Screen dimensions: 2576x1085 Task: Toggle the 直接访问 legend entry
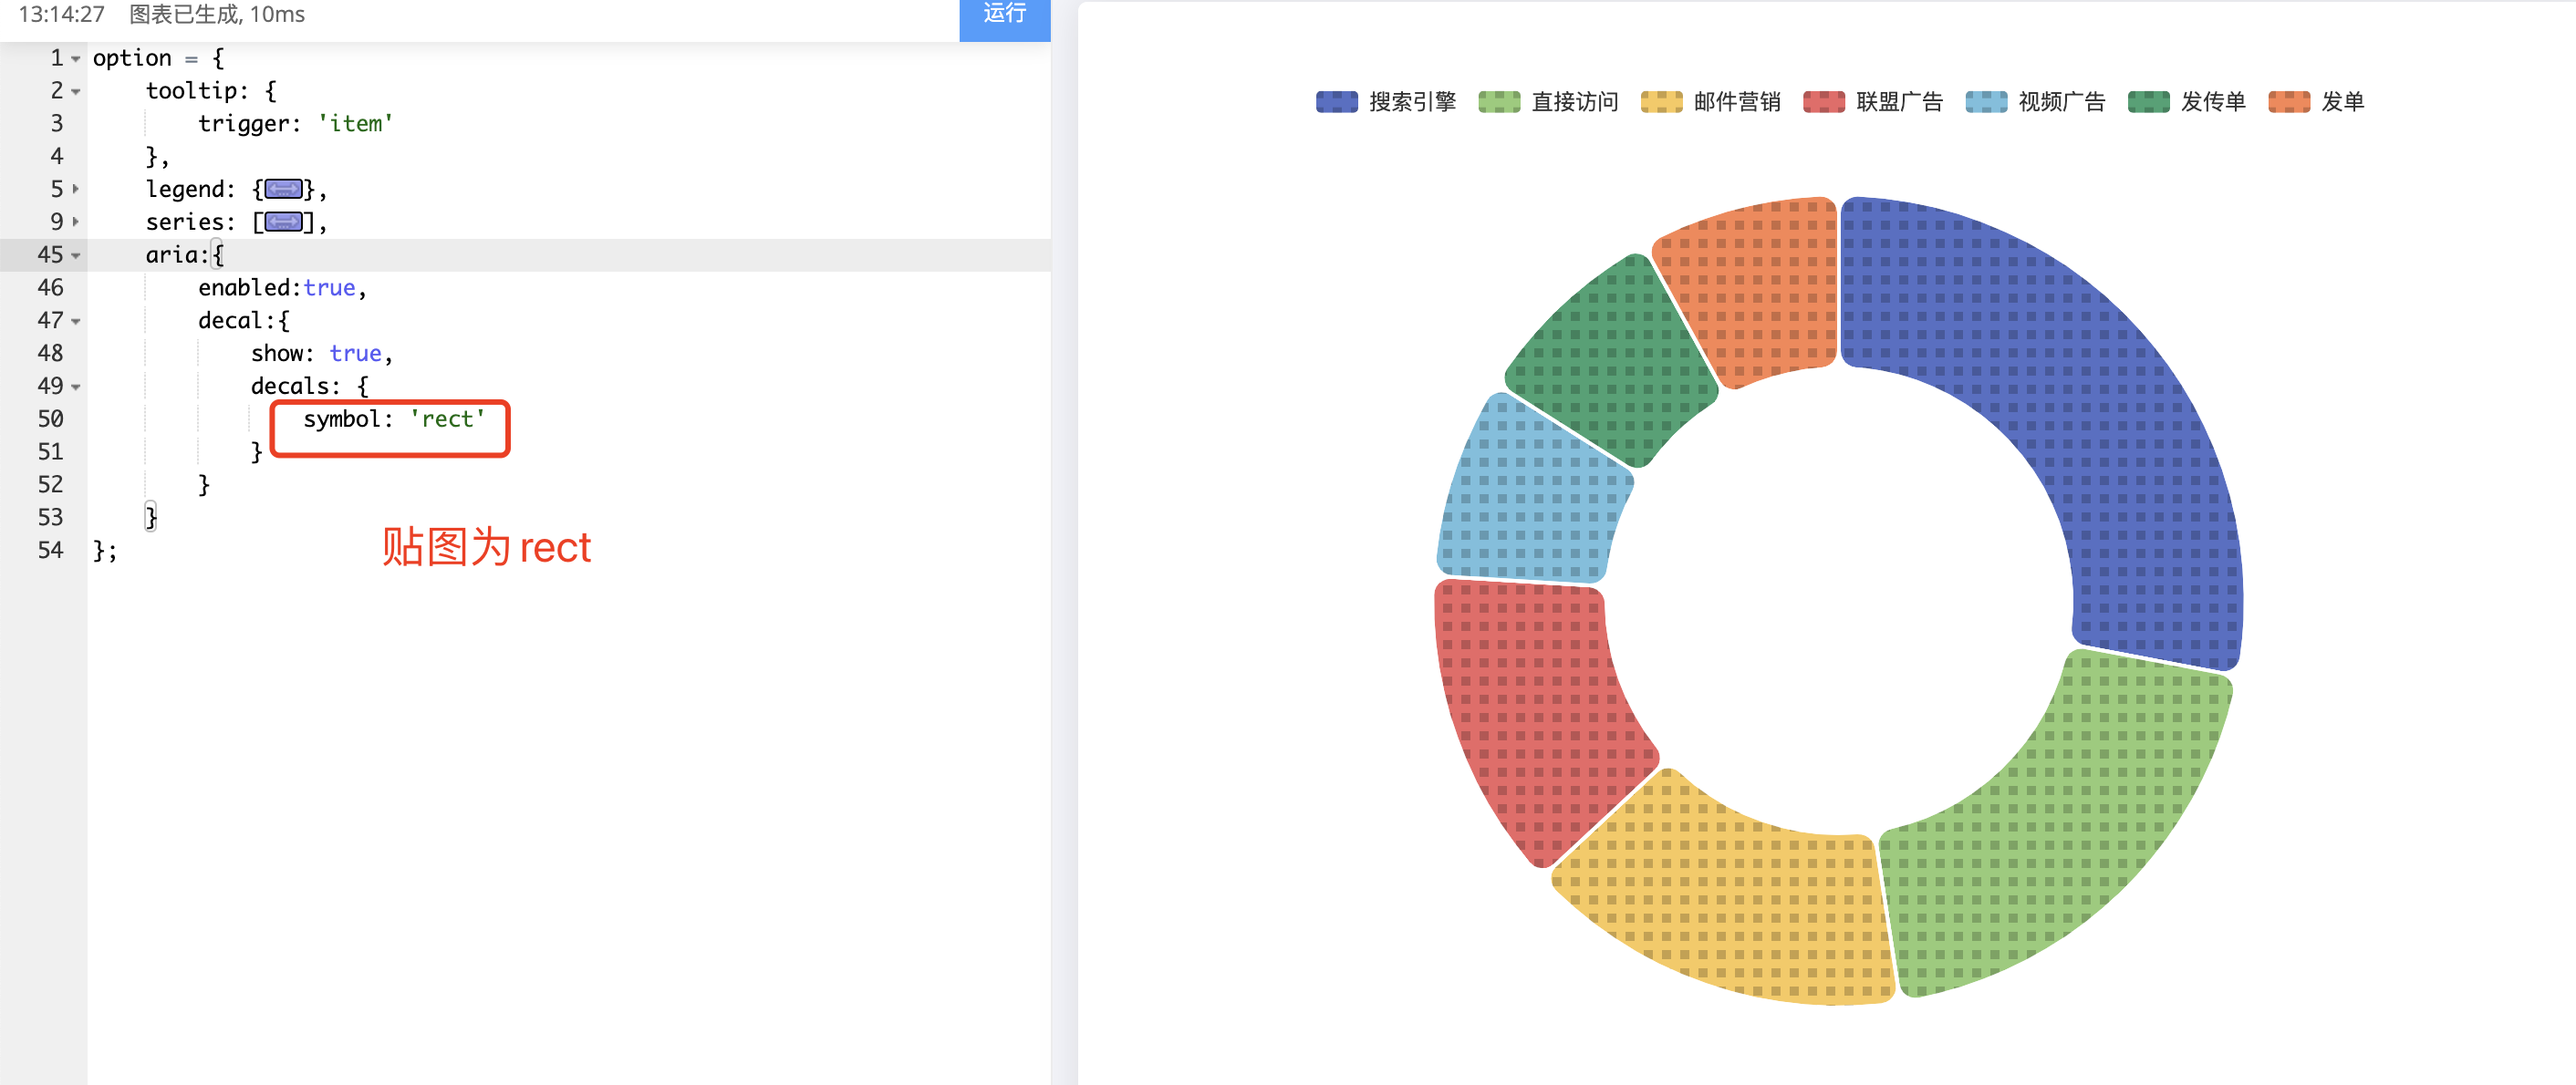[x=1574, y=101]
